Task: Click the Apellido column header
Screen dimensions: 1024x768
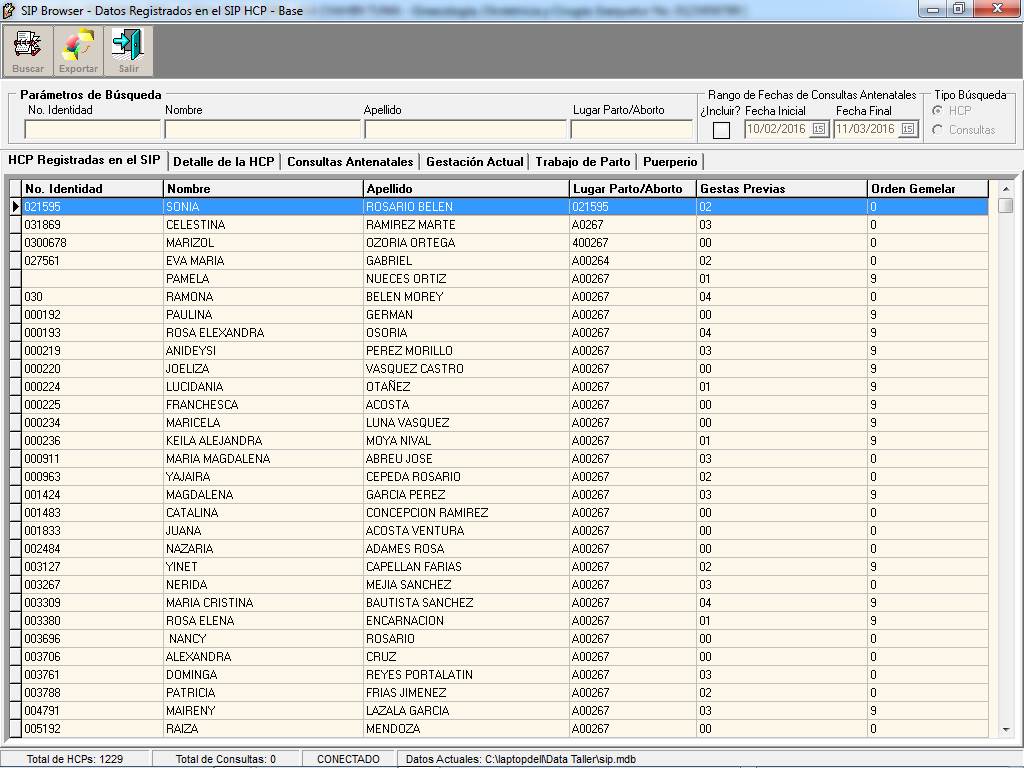Action: (x=466, y=189)
